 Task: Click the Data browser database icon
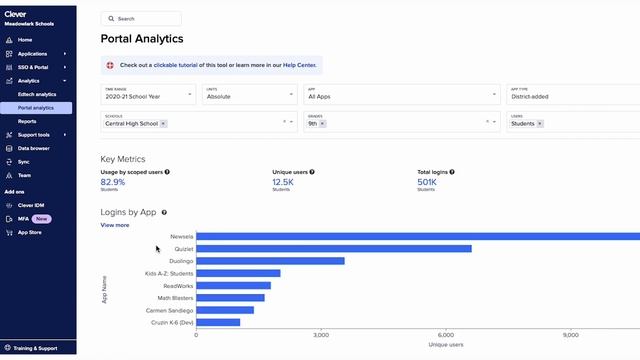(x=9, y=148)
